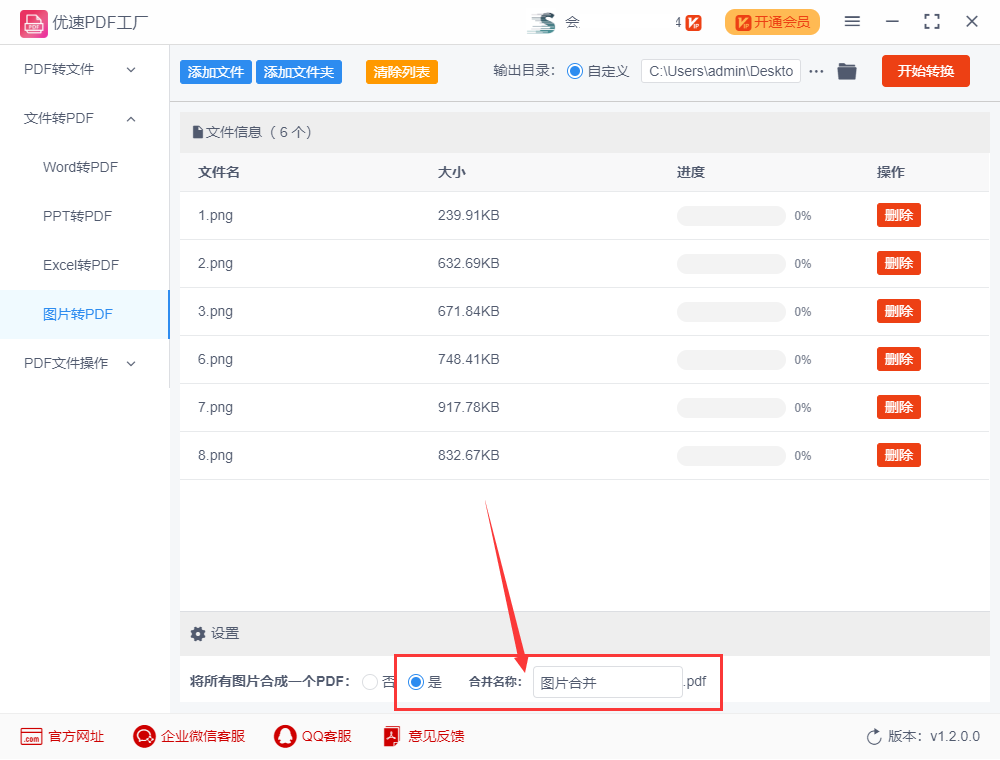Clear the file list using 清除列表
The image size is (1000, 760).
pyautogui.click(x=401, y=72)
